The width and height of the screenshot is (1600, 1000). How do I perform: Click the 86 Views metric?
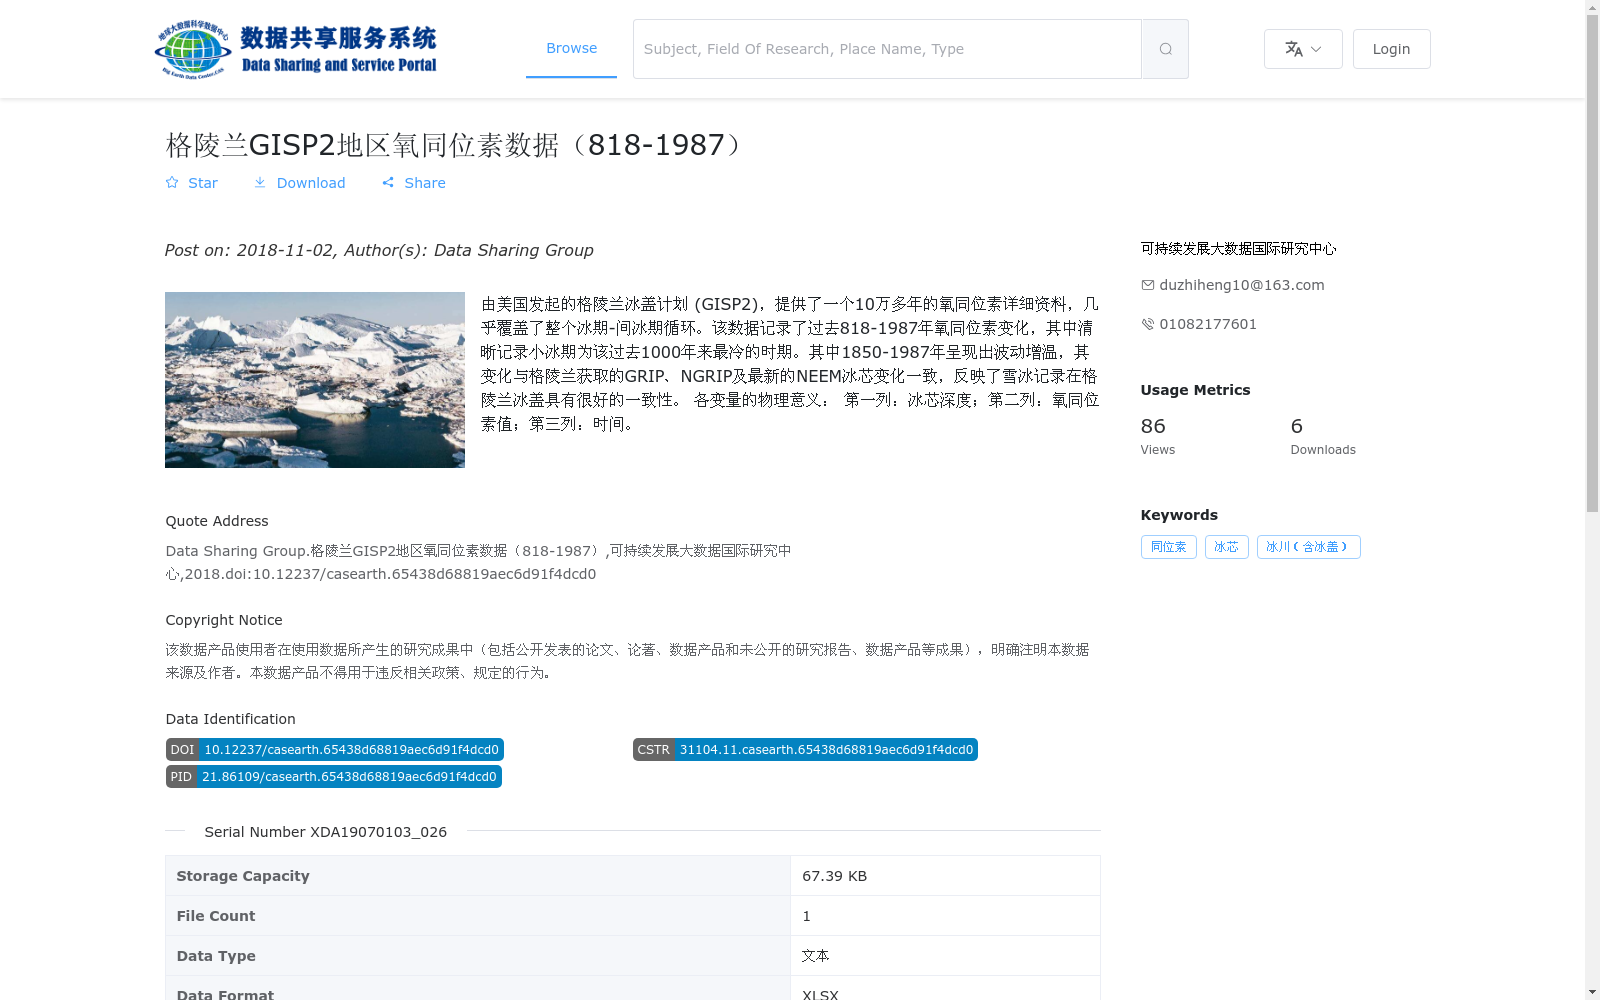(x=1158, y=436)
